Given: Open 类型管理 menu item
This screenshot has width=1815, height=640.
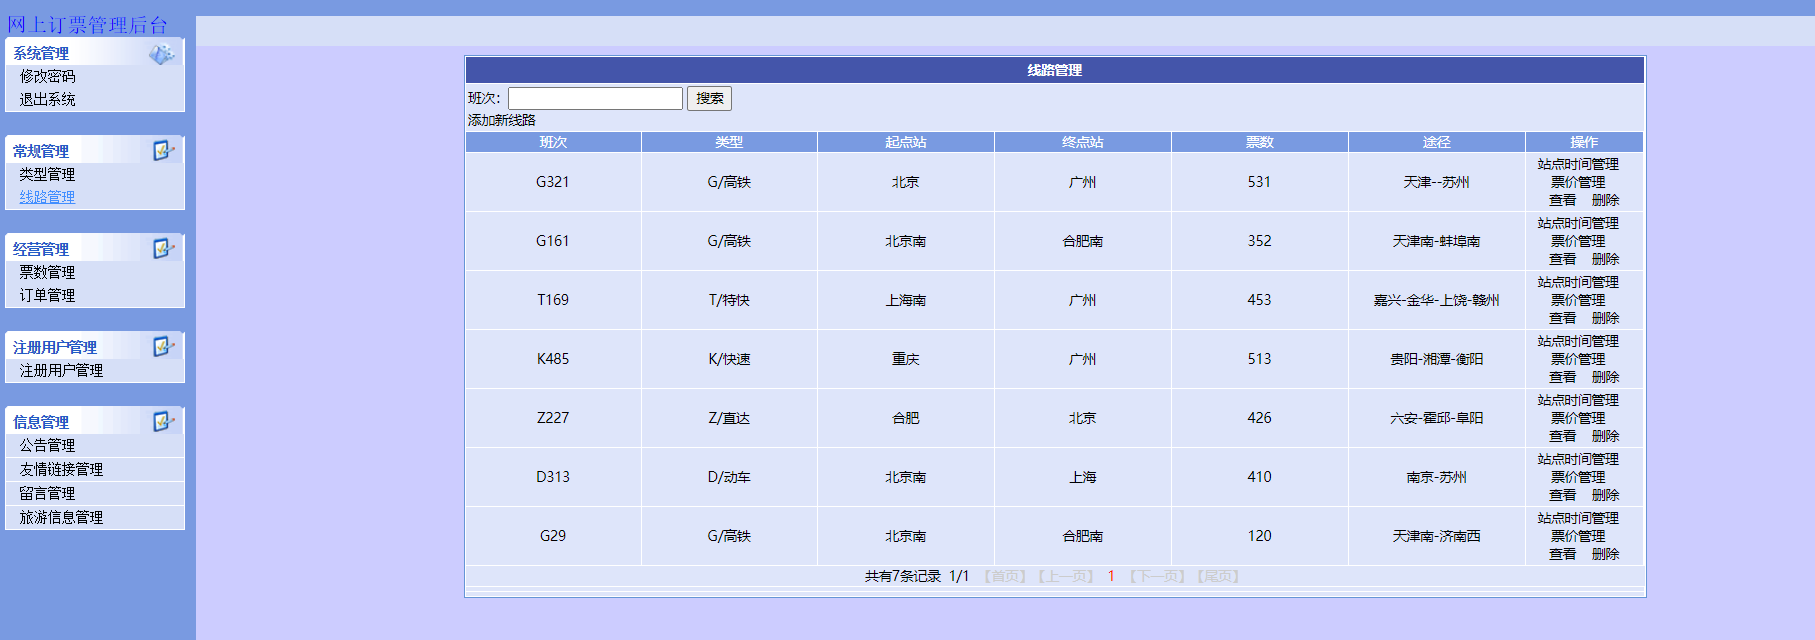Looking at the screenshot, I should click(47, 174).
